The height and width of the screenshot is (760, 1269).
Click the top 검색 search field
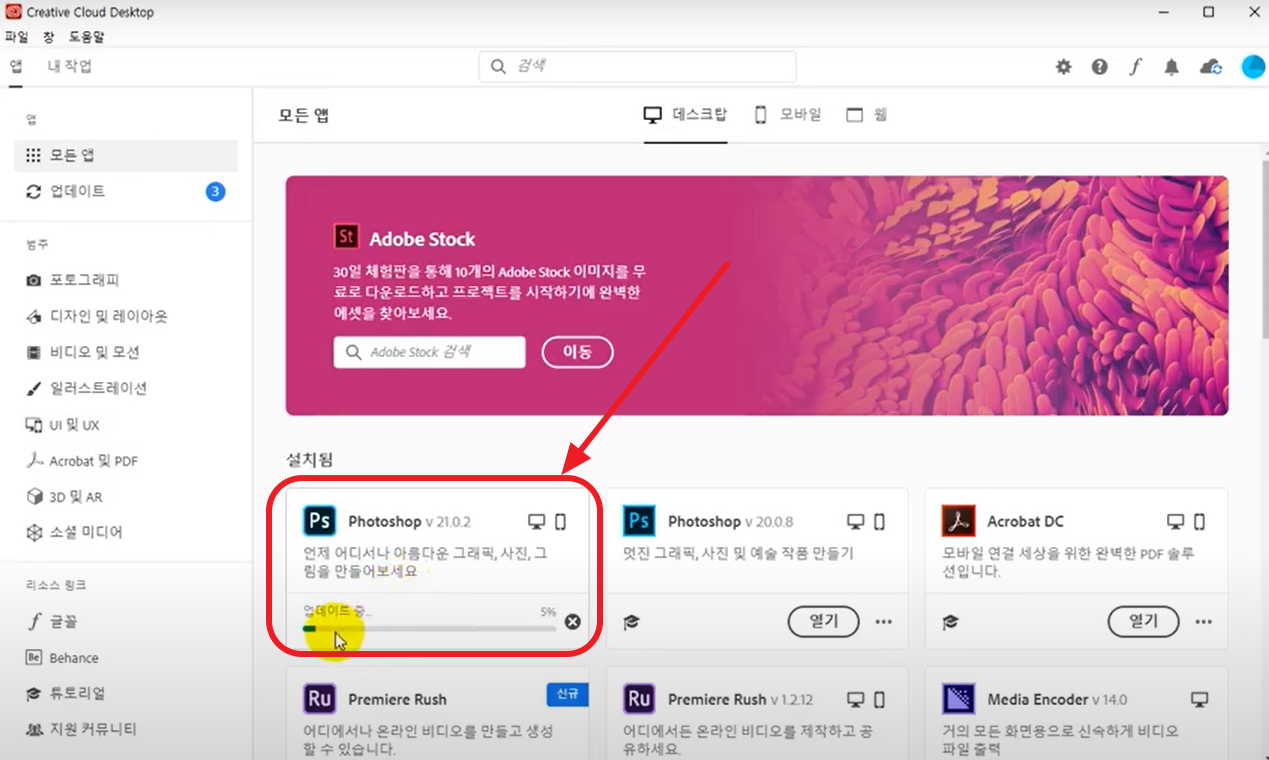(638, 67)
